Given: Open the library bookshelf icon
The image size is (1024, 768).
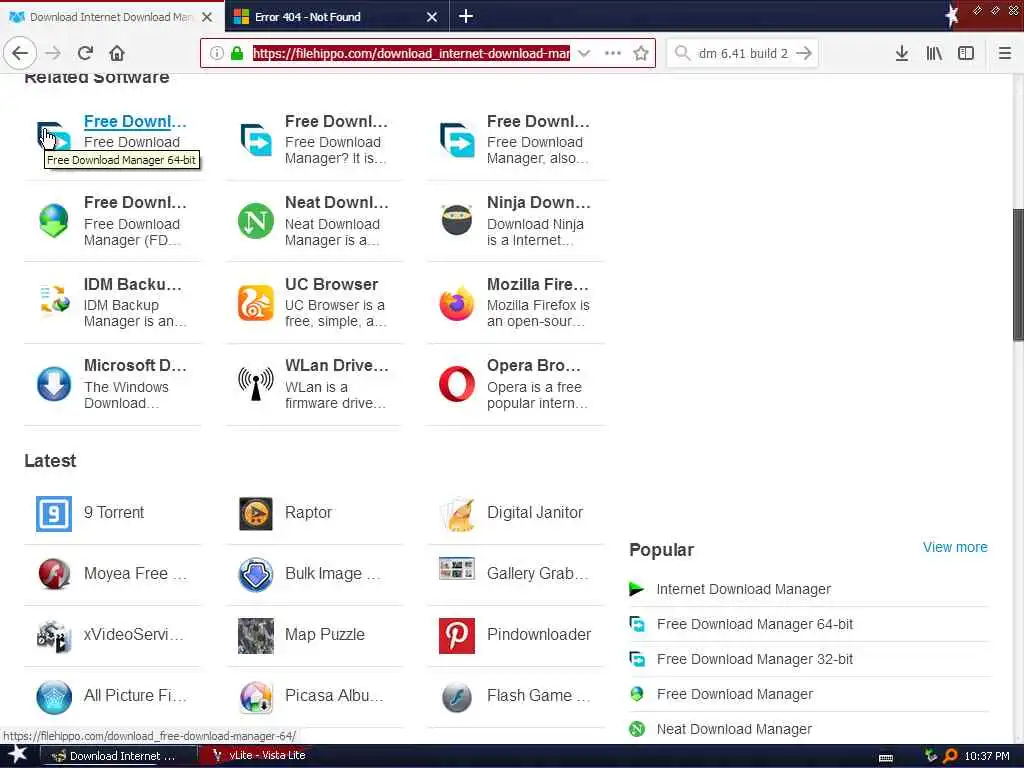Looking at the screenshot, I should point(934,53).
